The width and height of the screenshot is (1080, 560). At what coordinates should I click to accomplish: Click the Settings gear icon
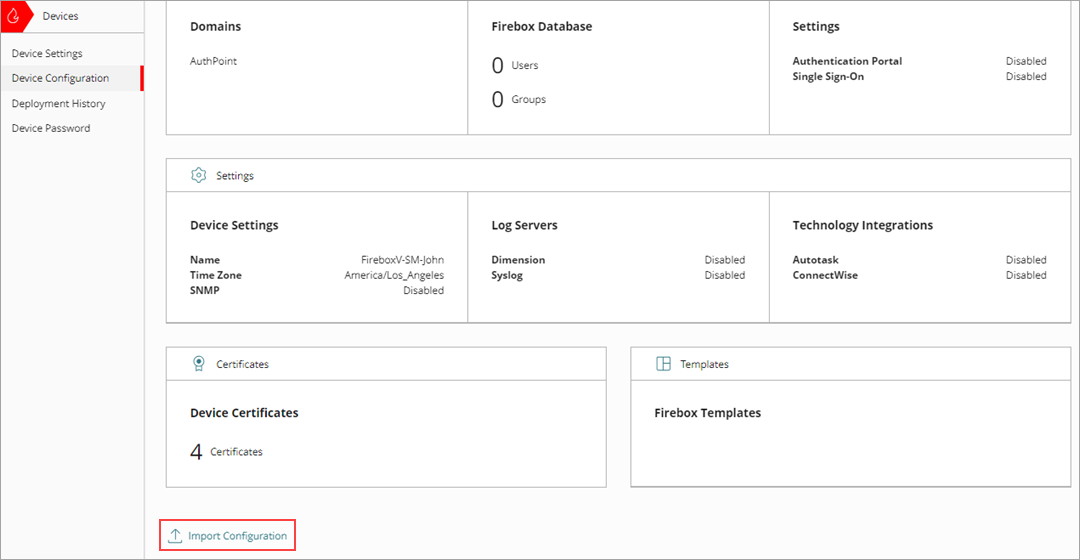click(x=198, y=175)
